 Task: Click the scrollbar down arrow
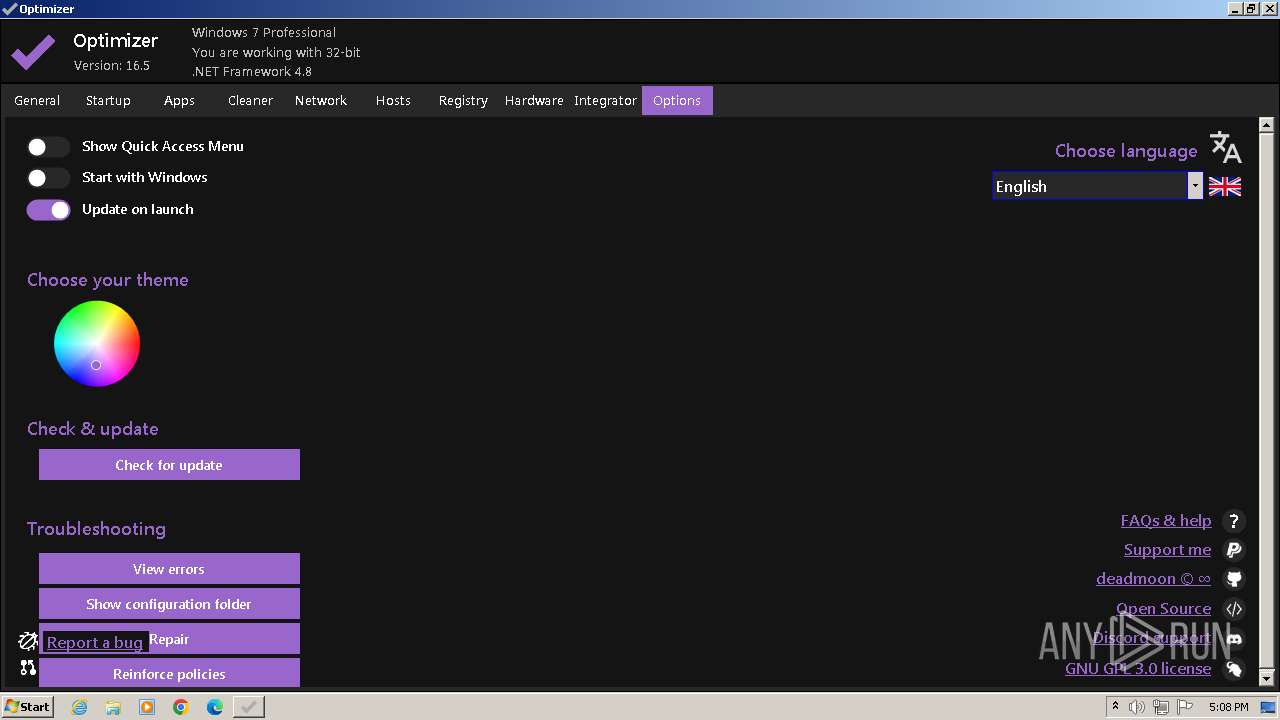tap(1266, 678)
